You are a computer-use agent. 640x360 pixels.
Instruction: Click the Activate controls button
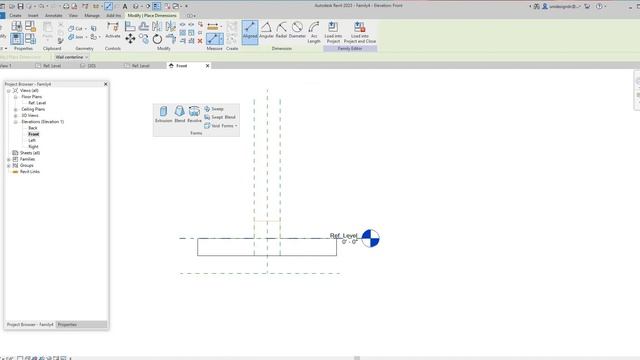coord(113,30)
